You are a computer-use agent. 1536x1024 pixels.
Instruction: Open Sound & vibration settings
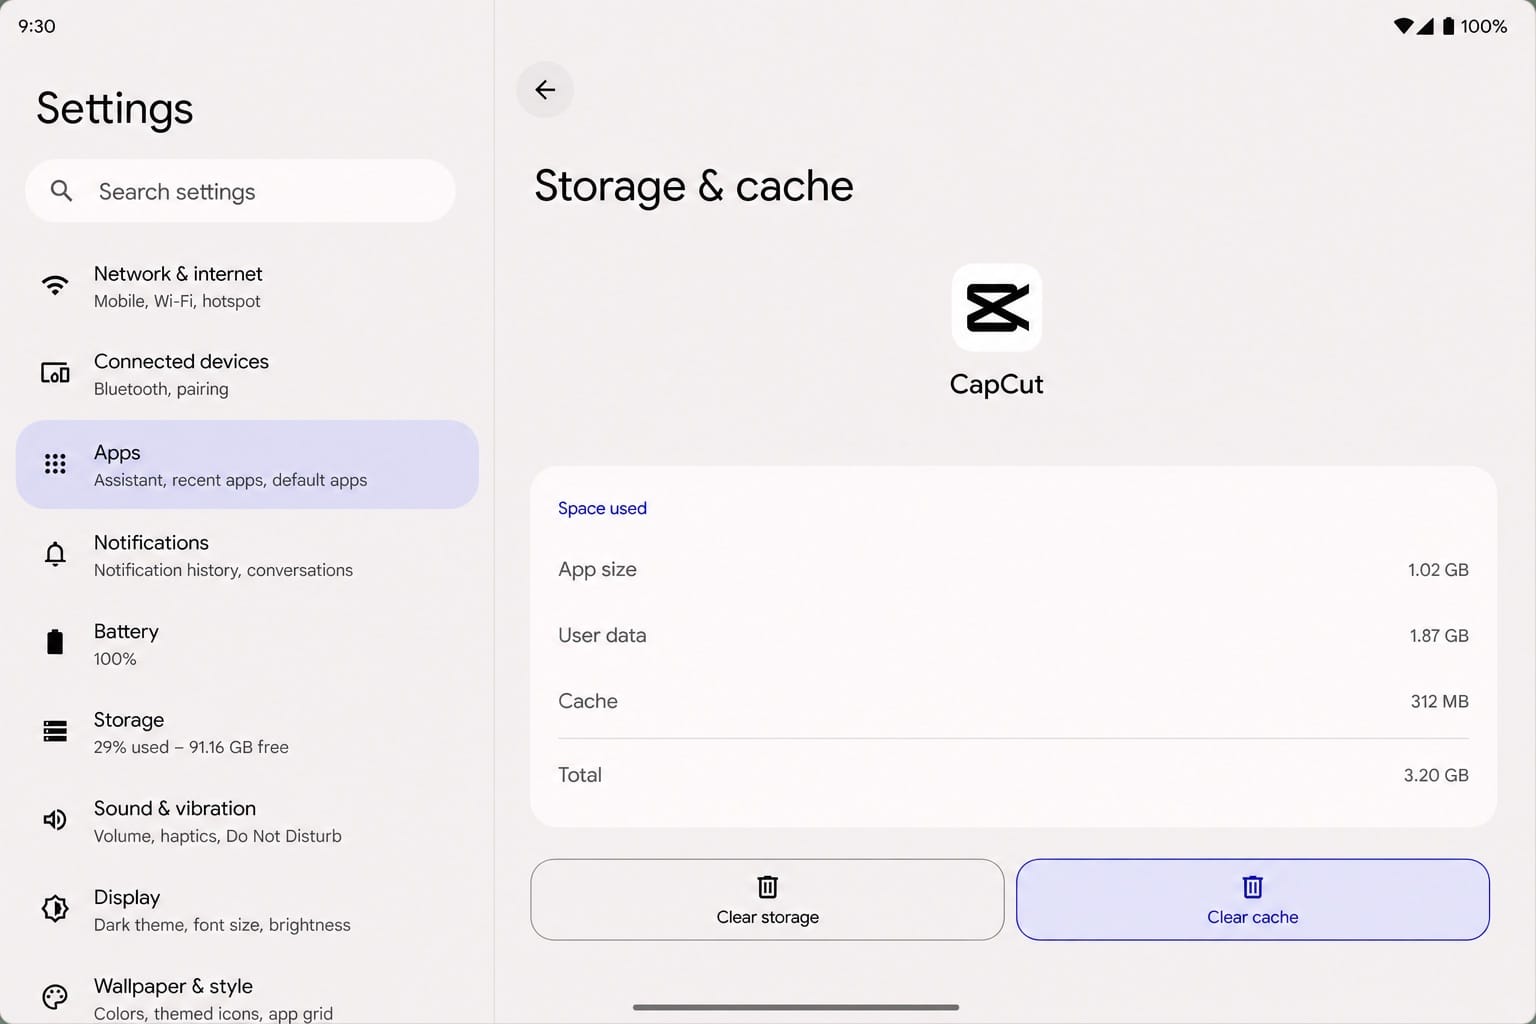click(247, 821)
